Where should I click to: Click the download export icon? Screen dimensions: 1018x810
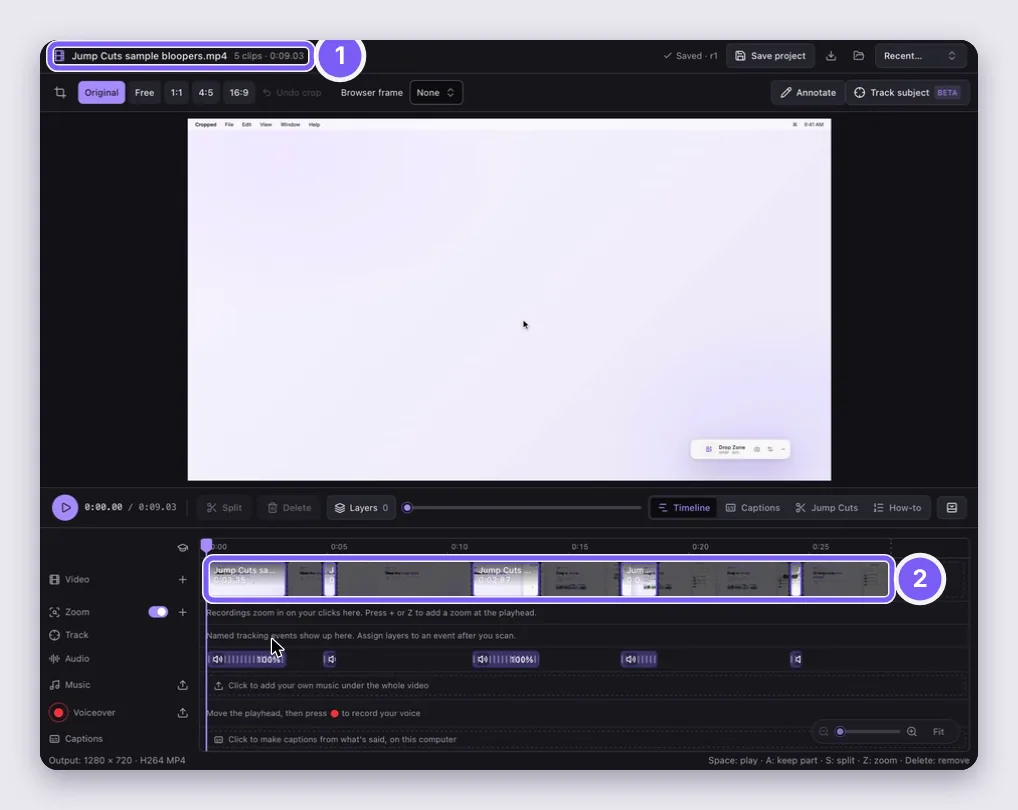pos(831,56)
